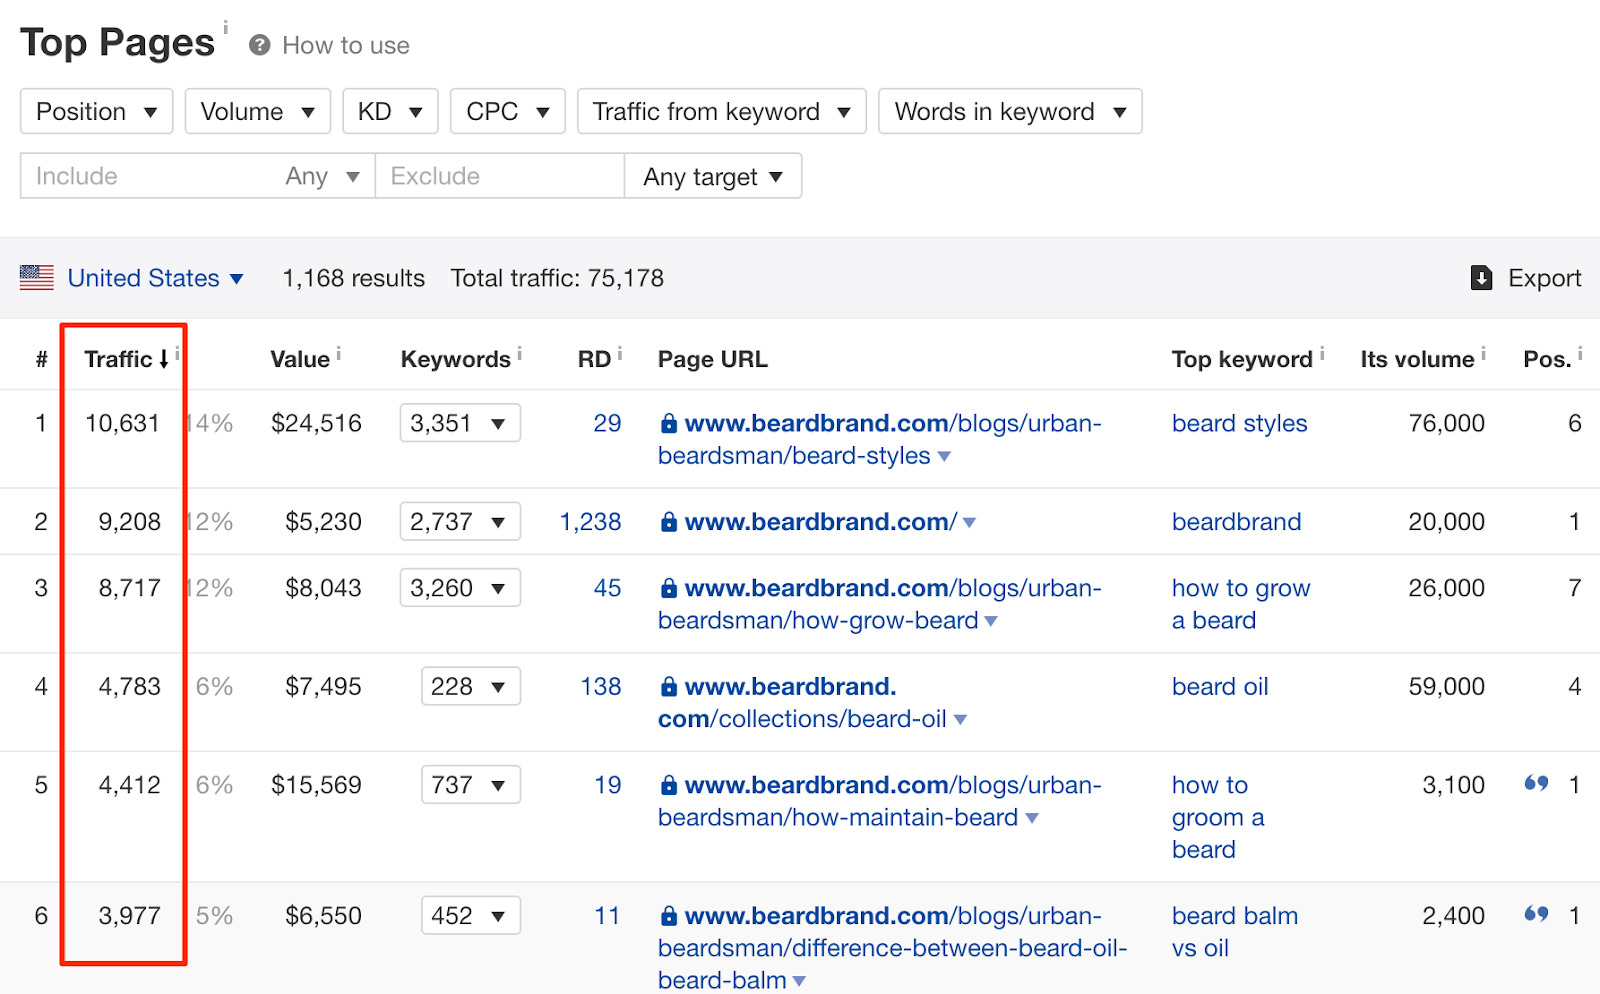Expand the 3,260 keywords dropdown
Viewport: 1600px width, 994px height.
pyautogui.click(x=460, y=588)
